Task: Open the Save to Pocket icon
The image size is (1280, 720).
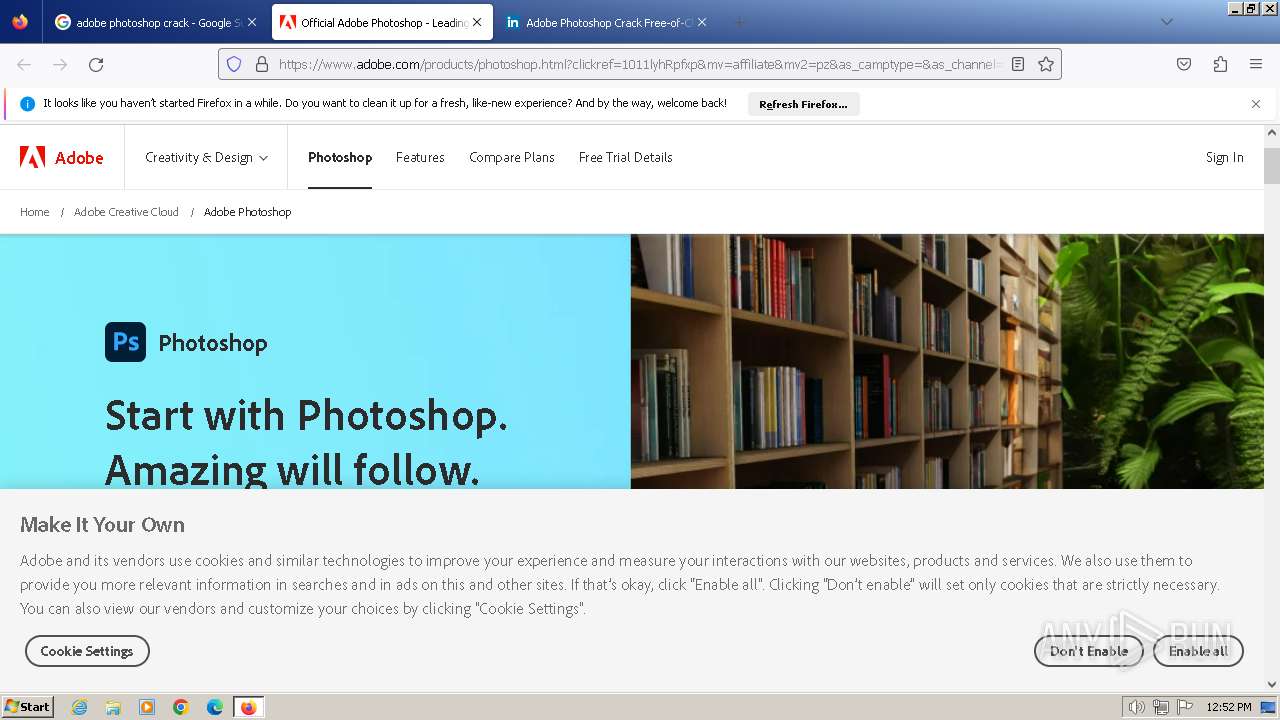Action: click(1184, 64)
